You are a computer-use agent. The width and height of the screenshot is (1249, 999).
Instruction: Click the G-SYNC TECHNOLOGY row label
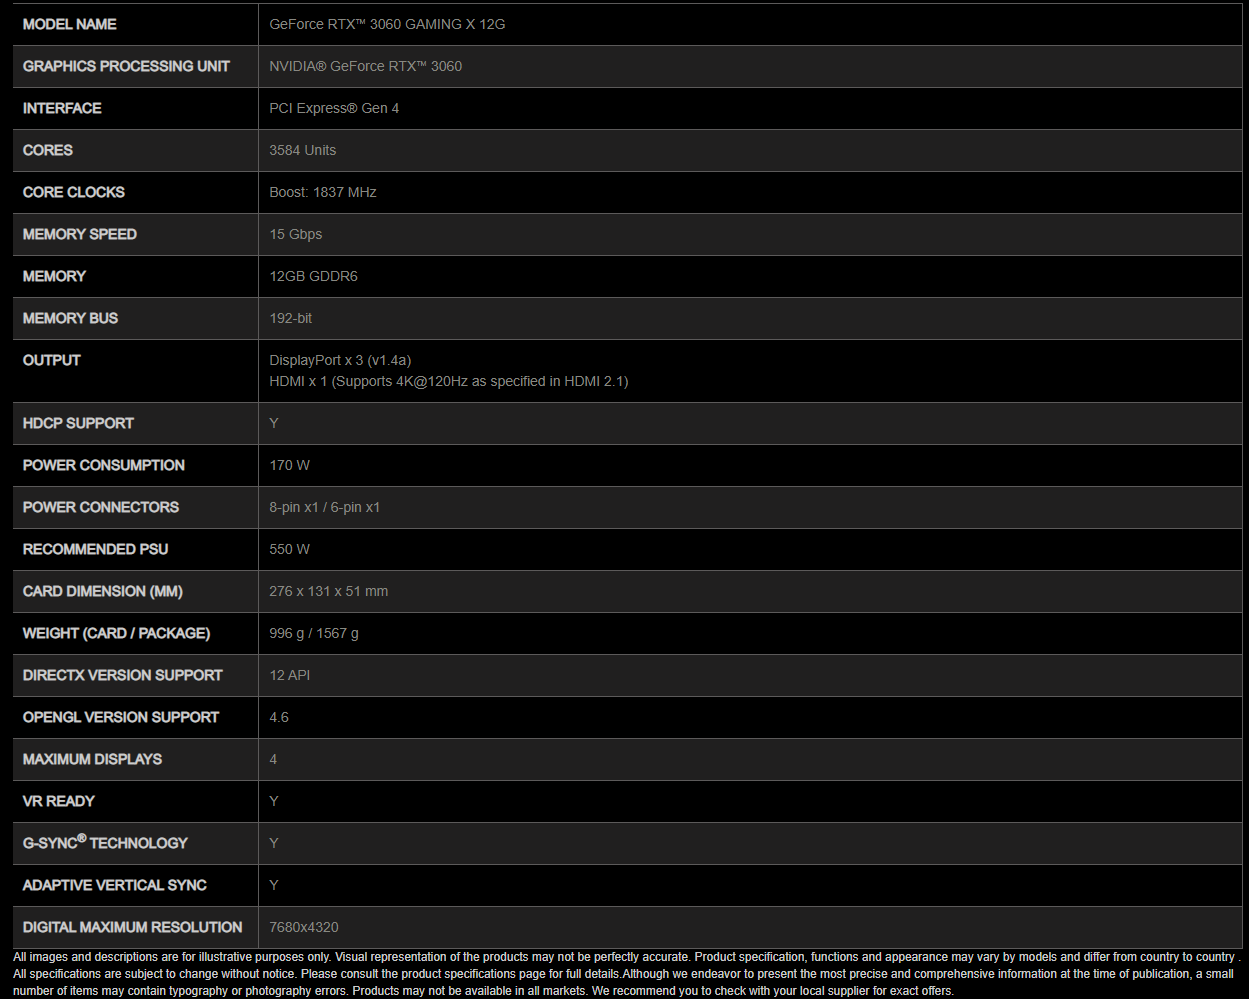pos(105,843)
